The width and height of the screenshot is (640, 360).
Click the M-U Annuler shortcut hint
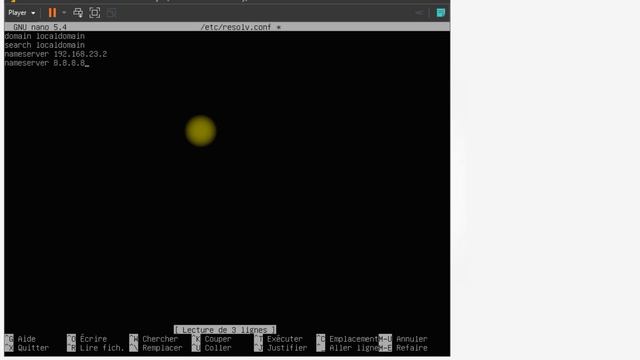pyautogui.click(x=403, y=339)
